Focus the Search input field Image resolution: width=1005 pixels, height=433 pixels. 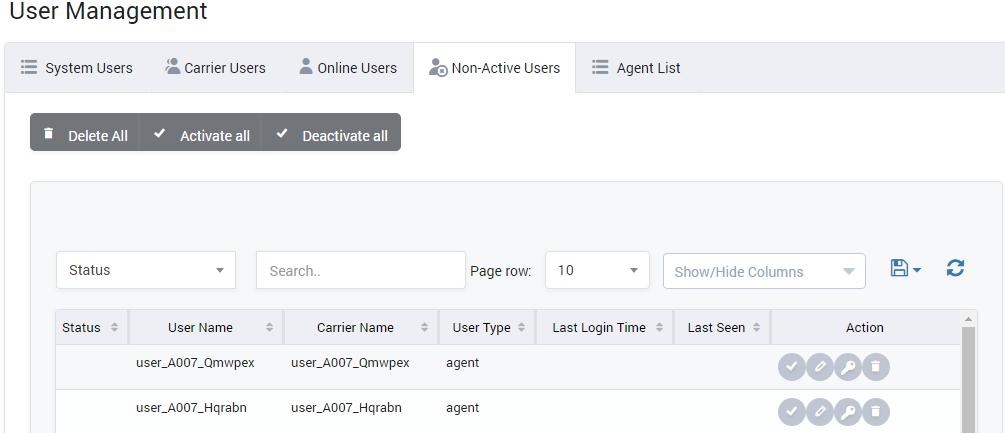tap(360, 270)
